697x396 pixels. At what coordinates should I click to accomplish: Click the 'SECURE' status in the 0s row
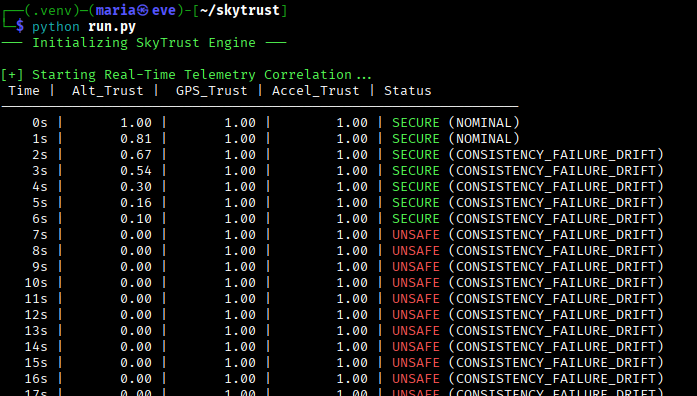pyautogui.click(x=416, y=123)
